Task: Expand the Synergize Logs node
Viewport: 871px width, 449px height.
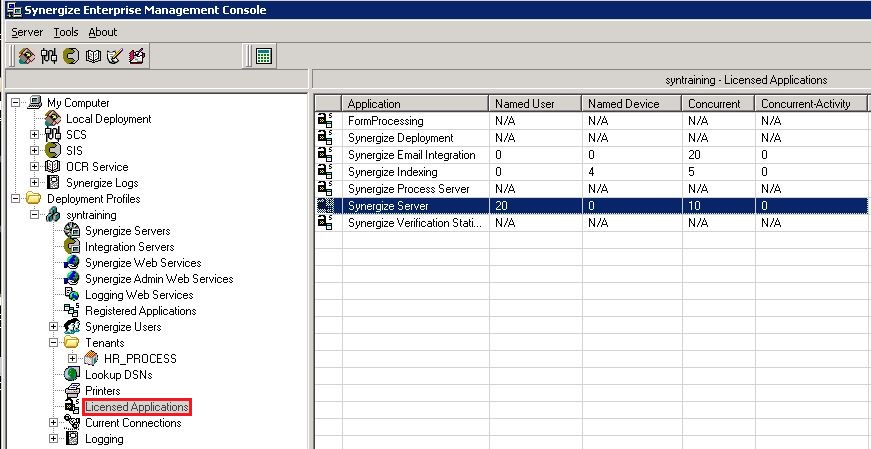Action: coord(34,183)
